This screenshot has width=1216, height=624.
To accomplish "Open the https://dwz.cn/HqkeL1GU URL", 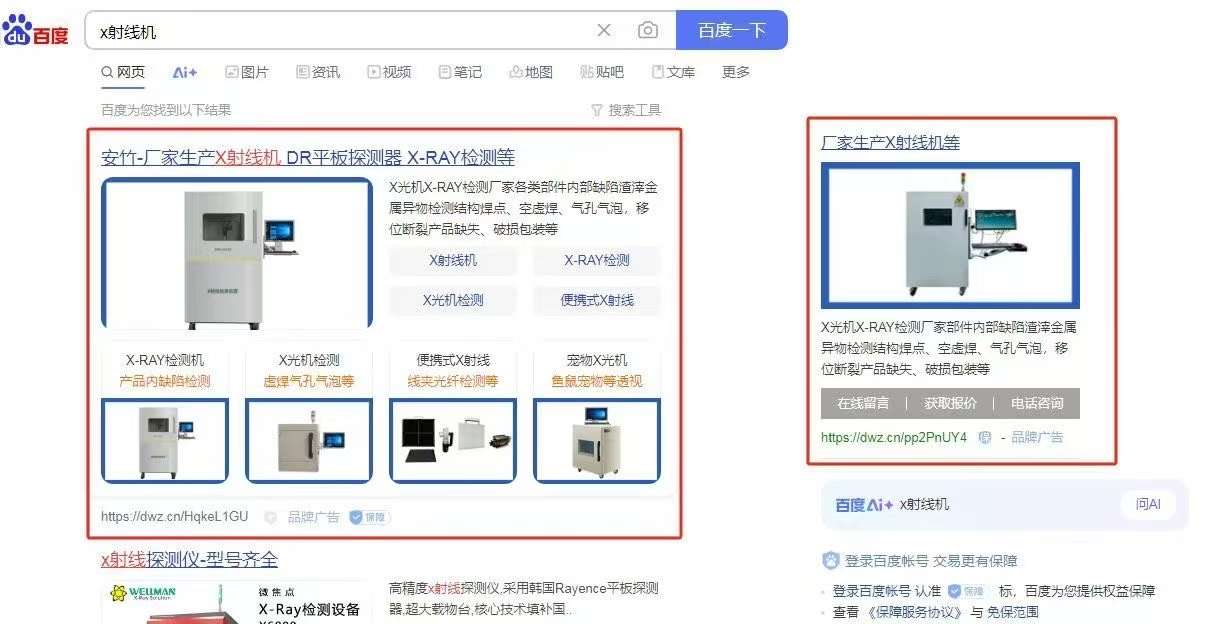I will (174, 517).
